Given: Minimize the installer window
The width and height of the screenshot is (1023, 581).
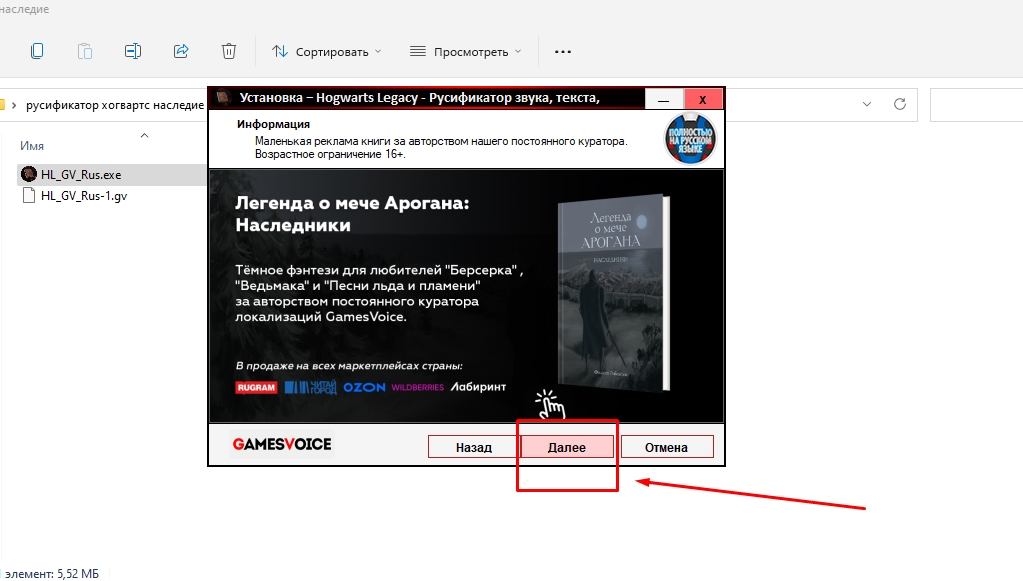Looking at the screenshot, I should point(664,99).
